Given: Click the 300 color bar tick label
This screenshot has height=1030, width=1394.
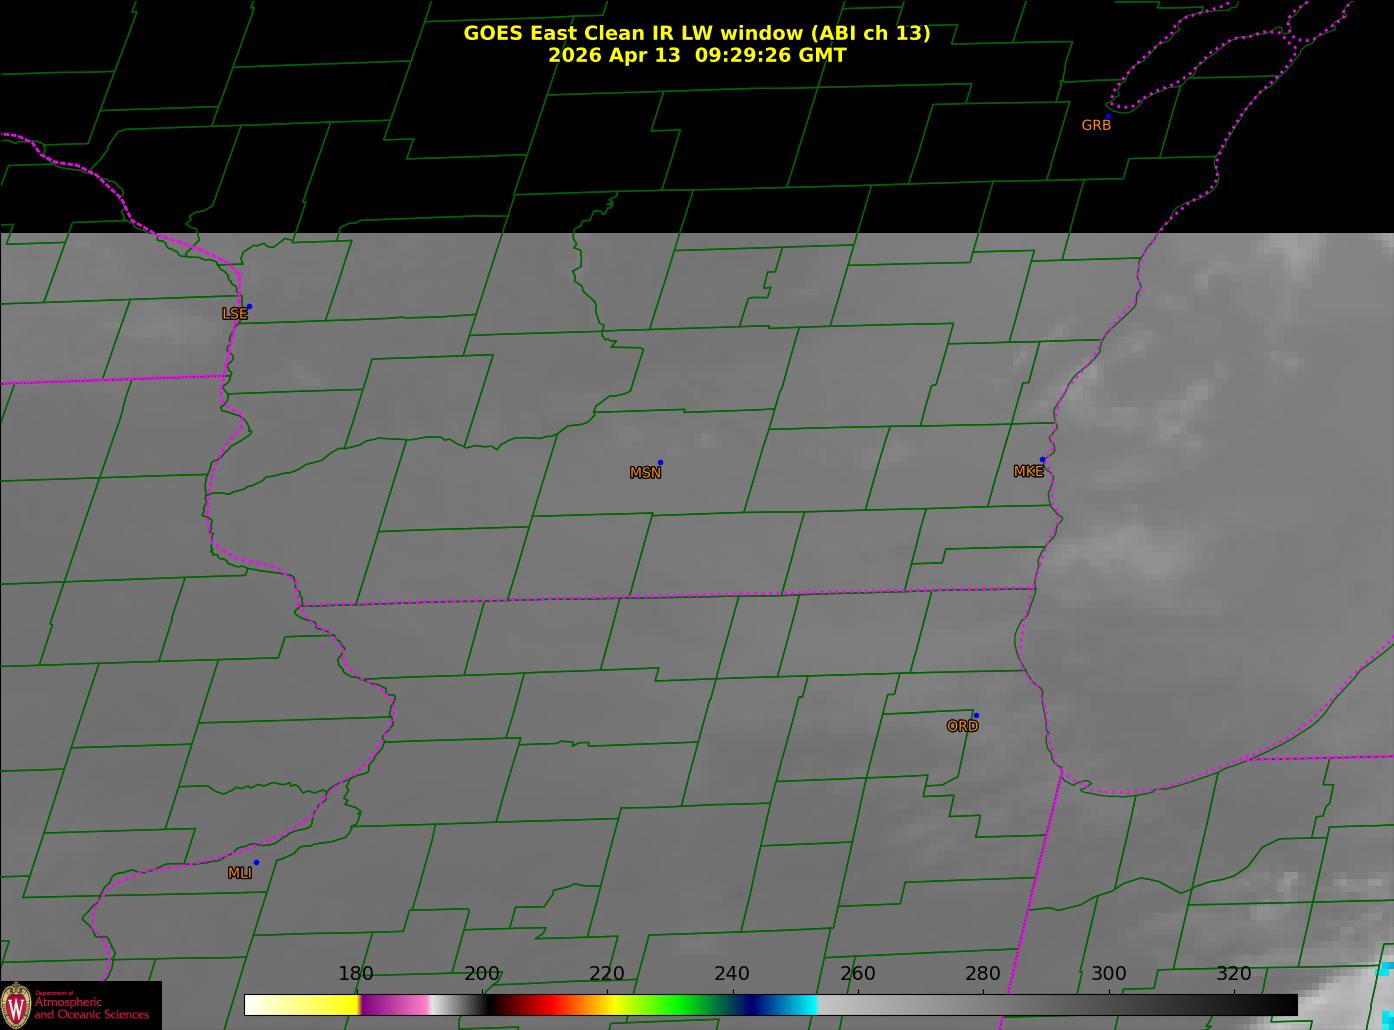Looking at the screenshot, I should 1108,974.
